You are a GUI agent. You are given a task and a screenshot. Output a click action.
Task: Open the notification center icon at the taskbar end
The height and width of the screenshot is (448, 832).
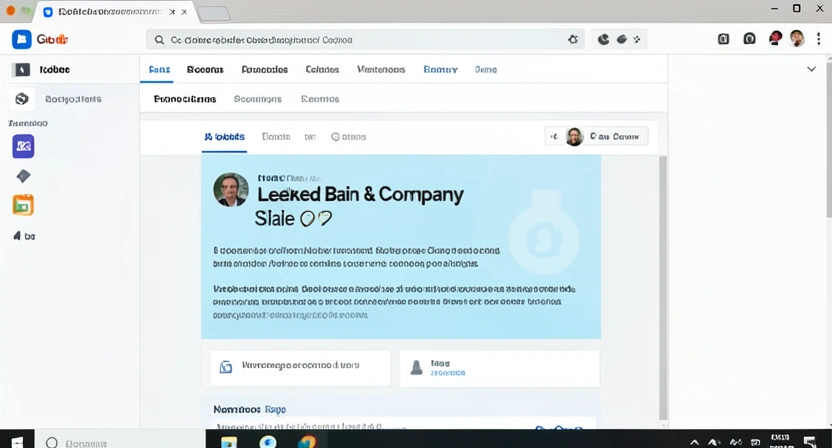pos(810,442)
